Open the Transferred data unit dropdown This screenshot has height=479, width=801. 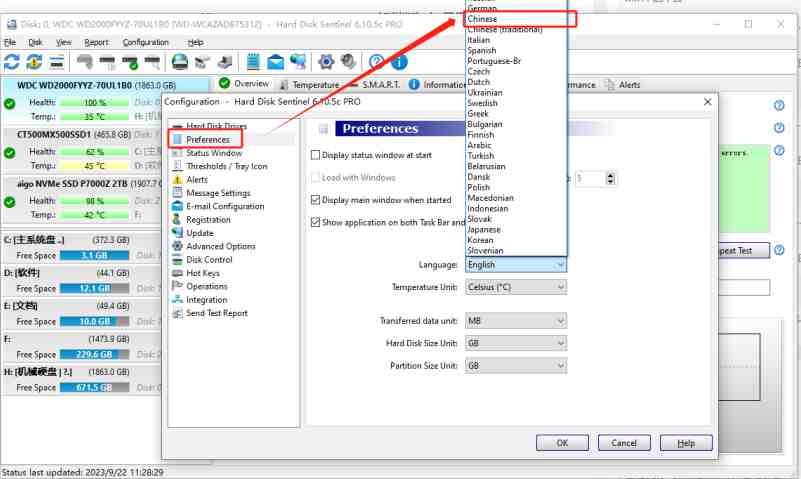click(516, 321)
